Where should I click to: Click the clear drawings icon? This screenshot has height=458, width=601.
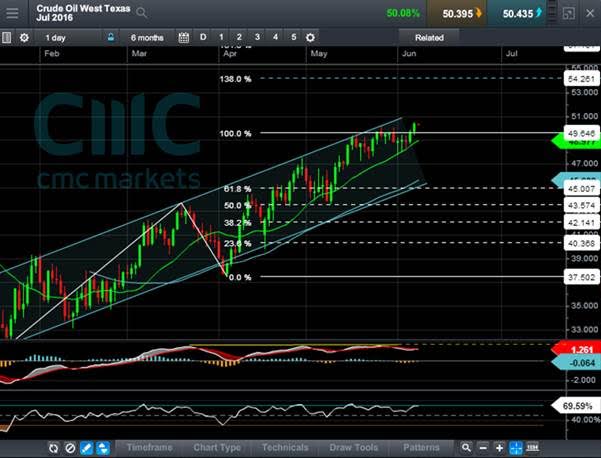coord(70,448)
